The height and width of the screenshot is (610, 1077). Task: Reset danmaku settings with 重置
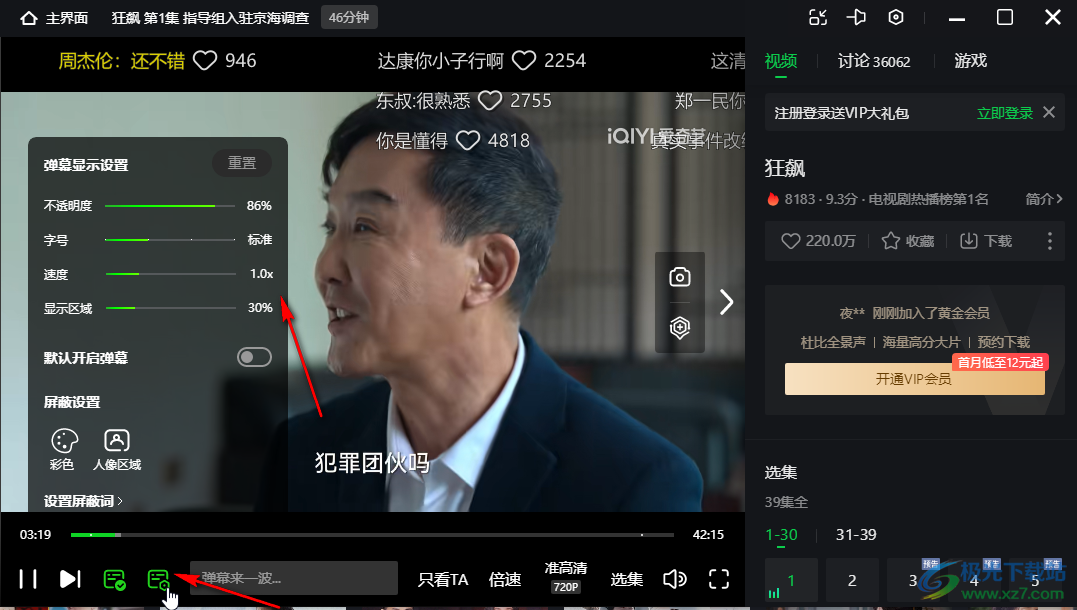click(242, 163)
